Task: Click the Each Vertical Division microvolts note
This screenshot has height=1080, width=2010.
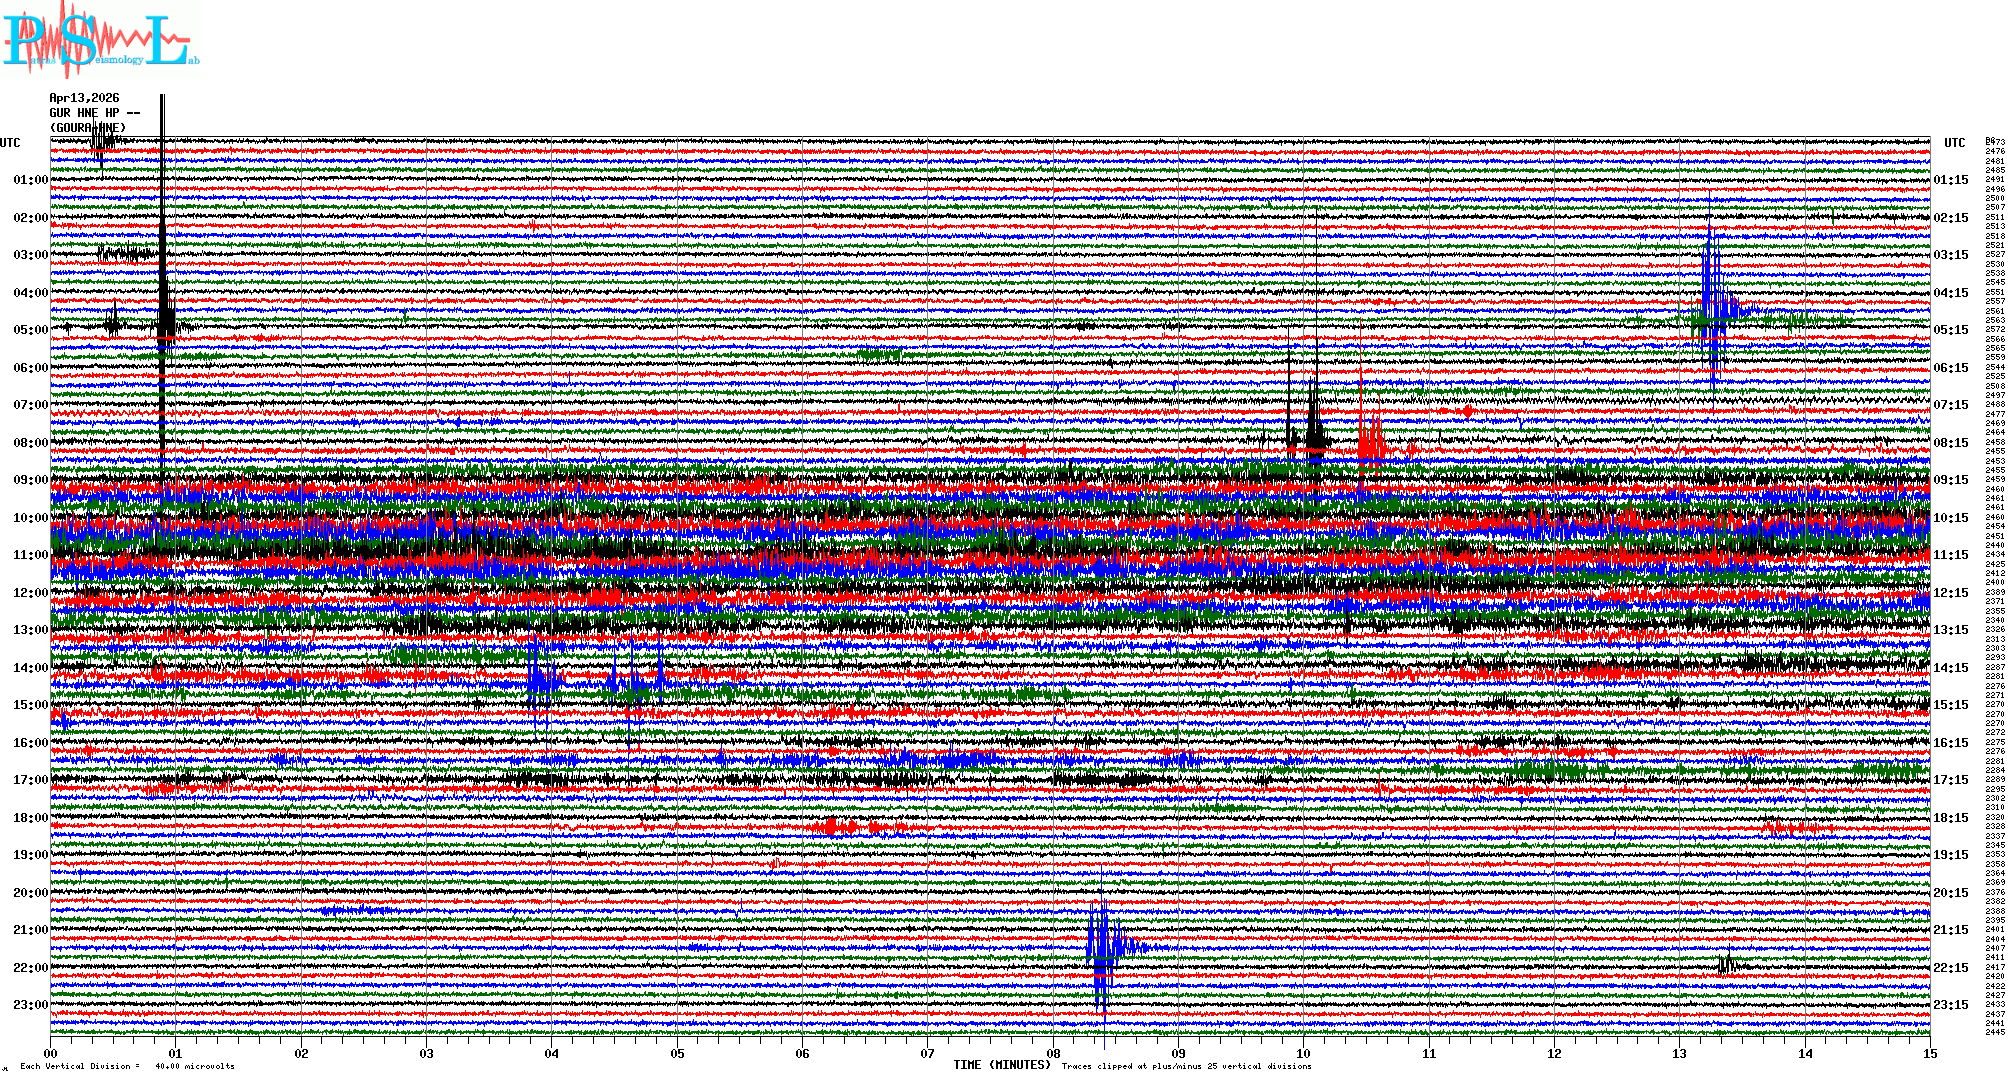Action: 127,1066
